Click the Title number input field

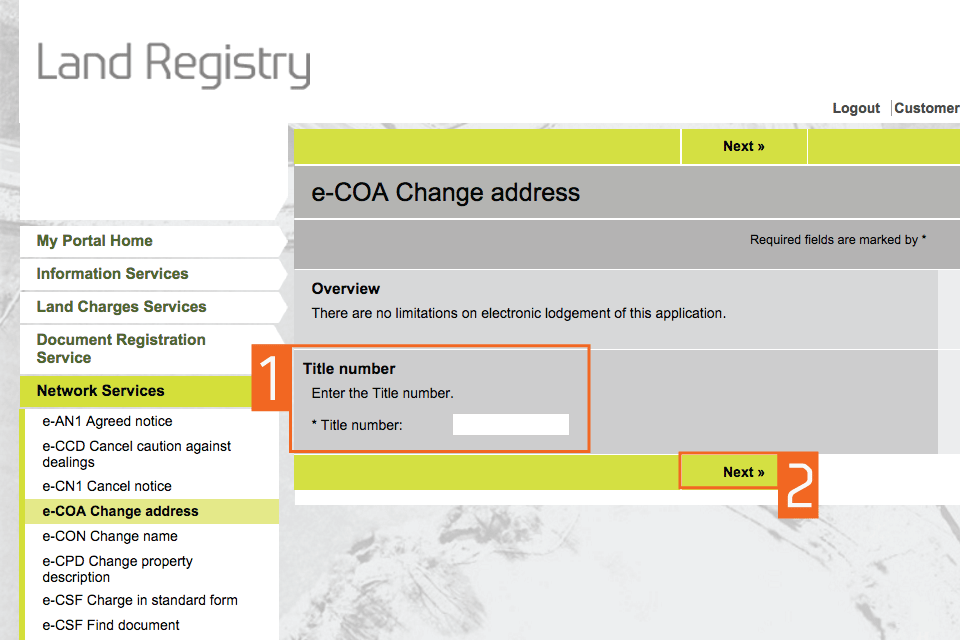pyautogui.click(x=510, y=425)
